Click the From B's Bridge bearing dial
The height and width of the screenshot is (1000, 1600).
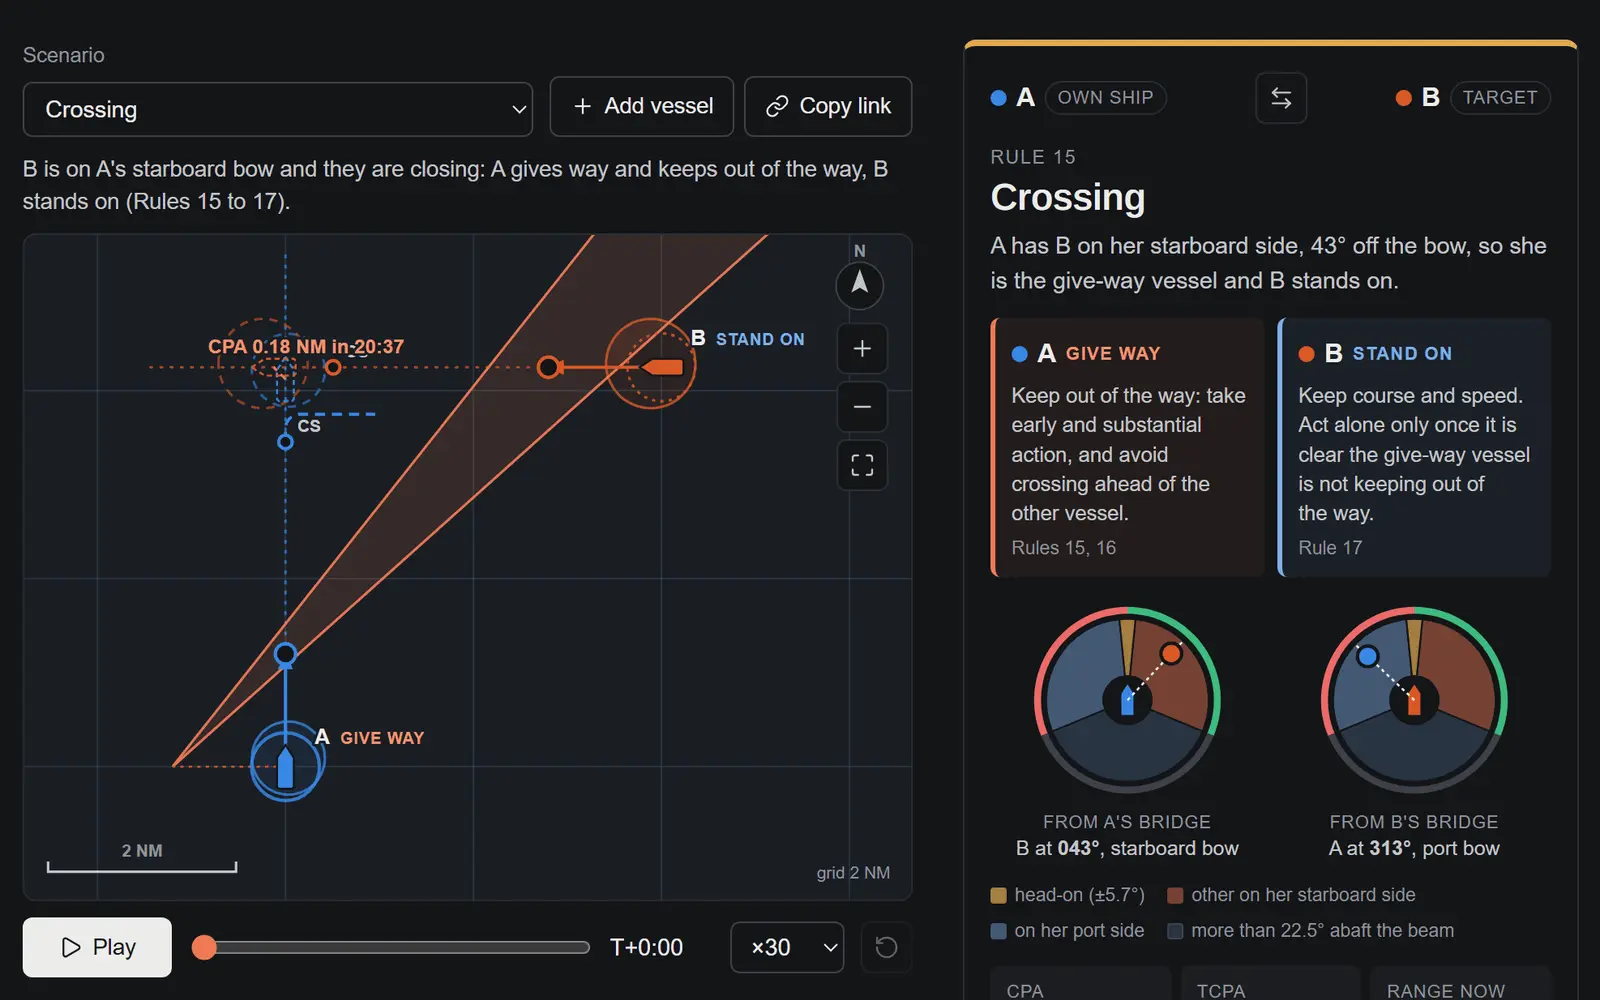(1414, 699)
